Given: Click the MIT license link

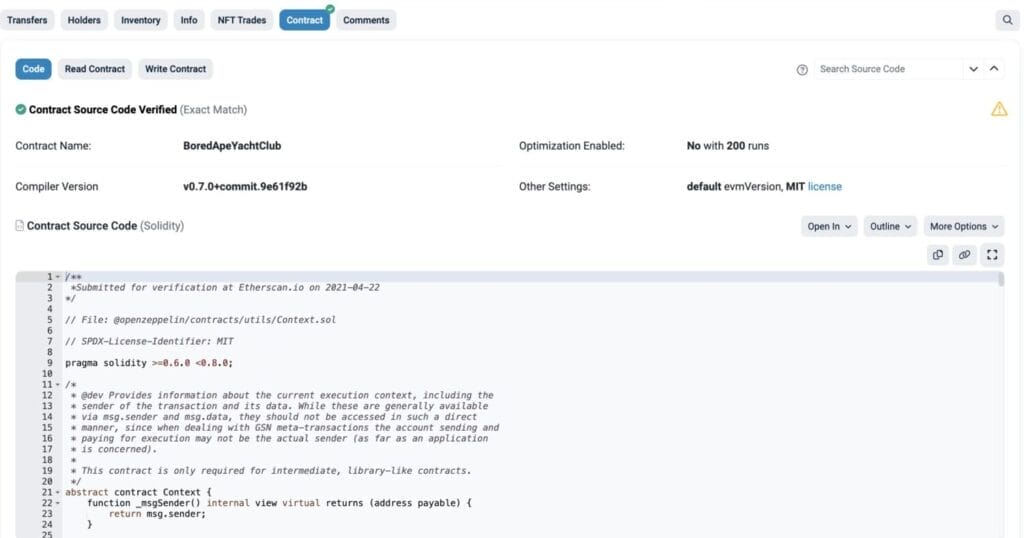Looking at the screenshot, I should tap(824, 187).
